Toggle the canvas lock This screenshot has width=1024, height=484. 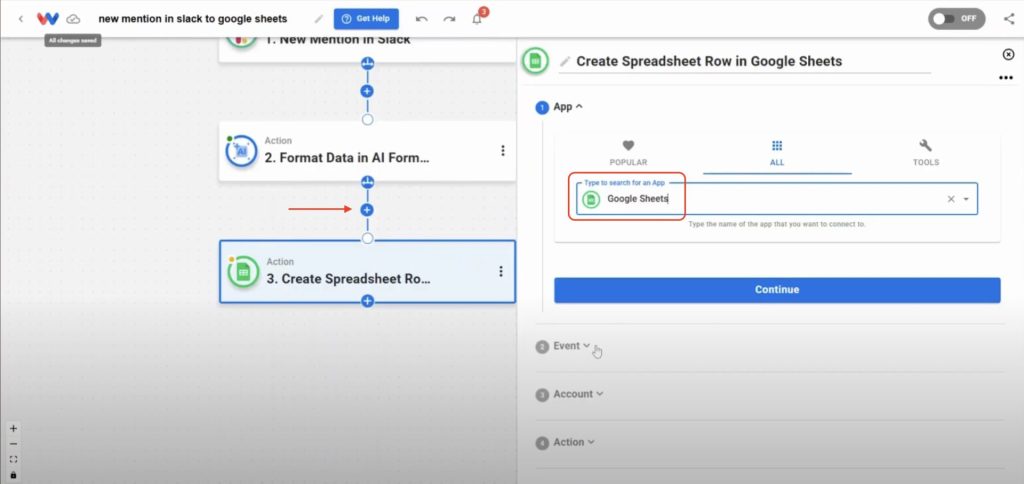(x=13, y=475)
